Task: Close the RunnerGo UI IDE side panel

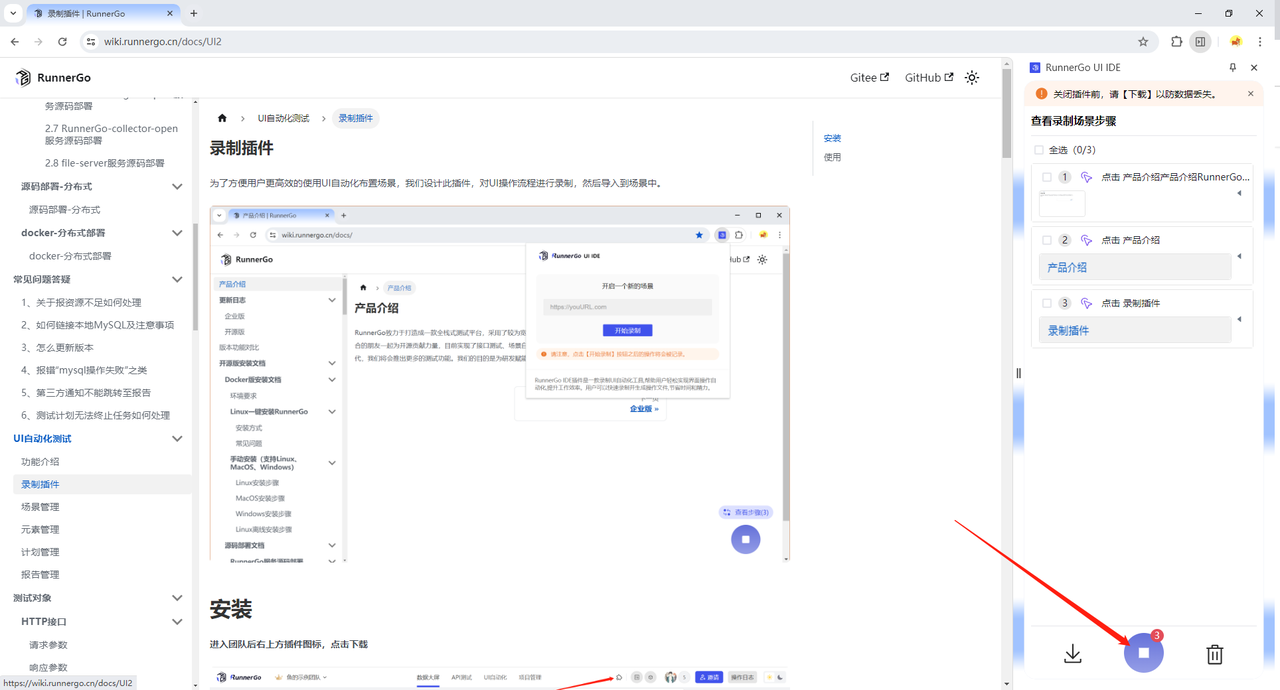Action: 1254,68
